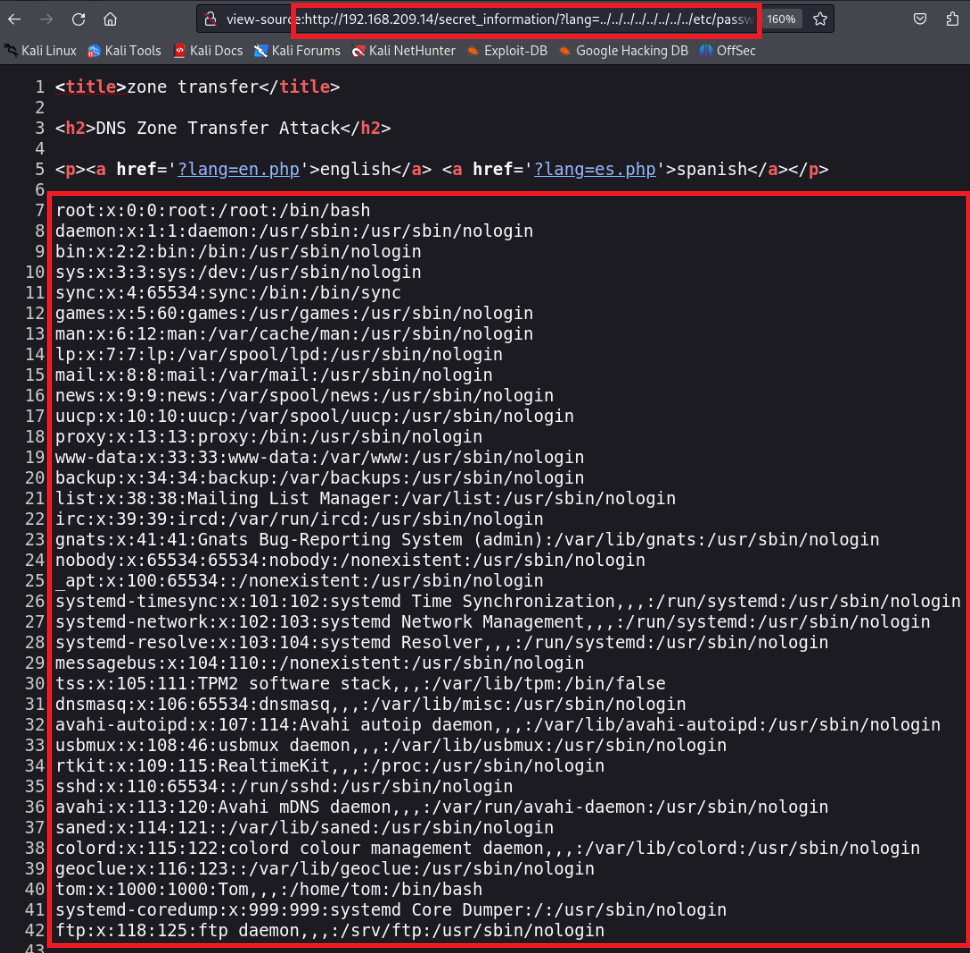Viewport: 970px width, 953px height.
Task: Reset the 160% zoom level badge
Action: [781, 19]
